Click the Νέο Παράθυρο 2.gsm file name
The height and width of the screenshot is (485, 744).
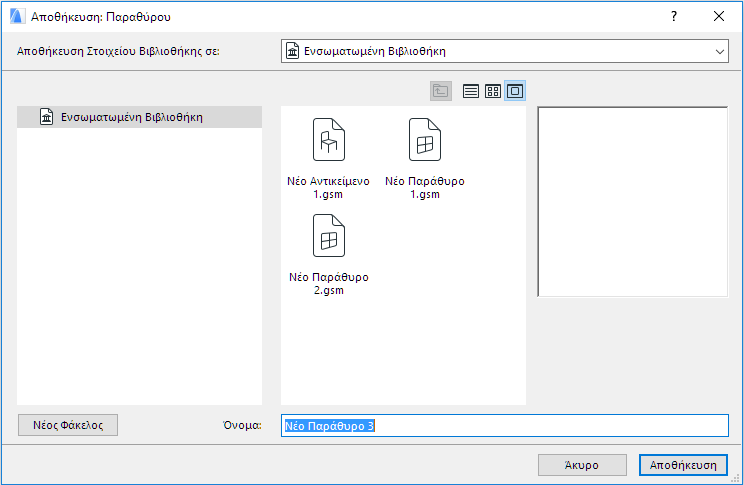[329, 283]
